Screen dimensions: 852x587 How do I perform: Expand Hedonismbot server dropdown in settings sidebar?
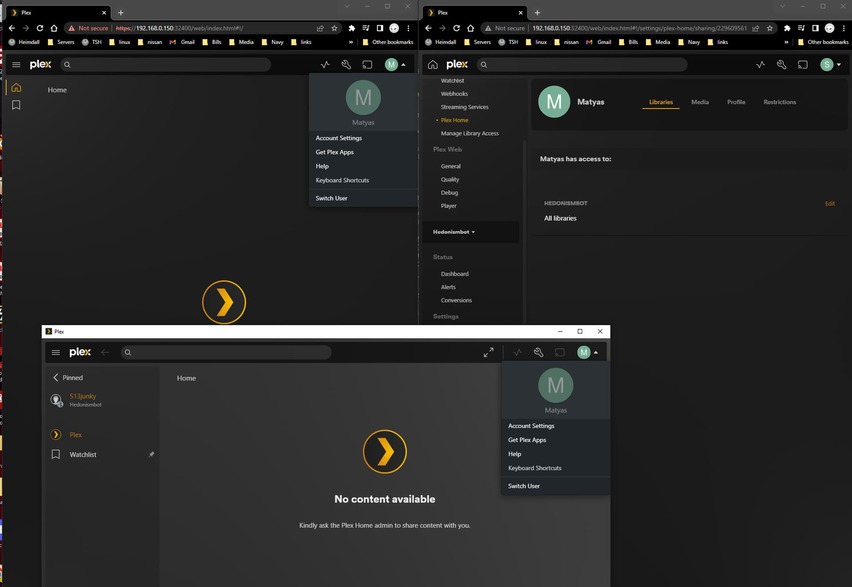(454, 232)
